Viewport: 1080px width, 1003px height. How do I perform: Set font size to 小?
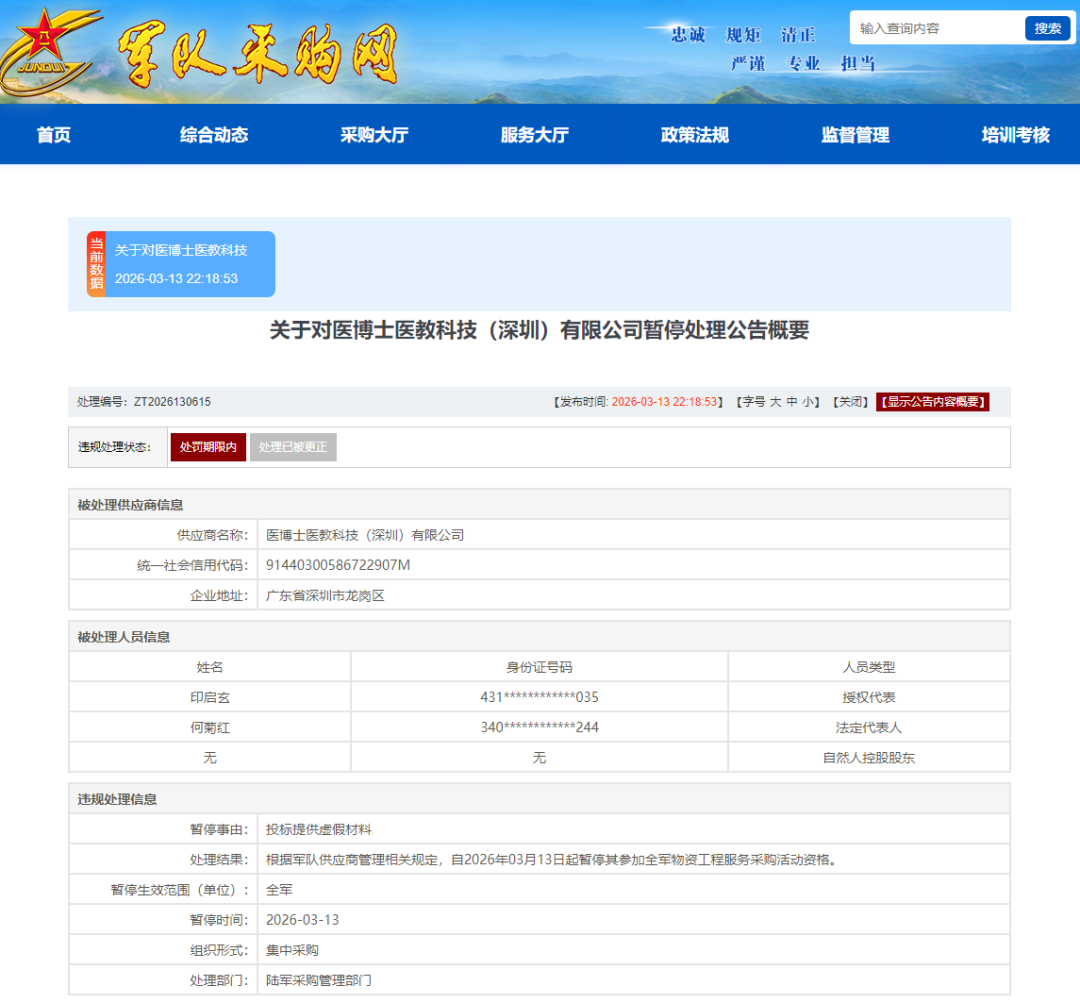[806, 398]
